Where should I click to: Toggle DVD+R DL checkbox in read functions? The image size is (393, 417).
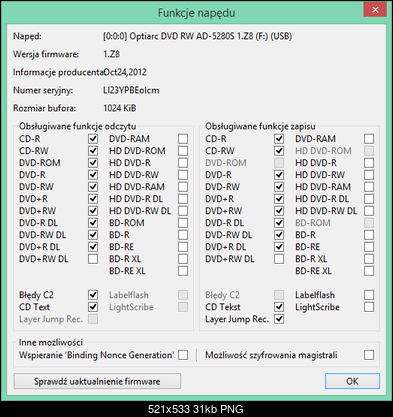[x=93, y=247]
